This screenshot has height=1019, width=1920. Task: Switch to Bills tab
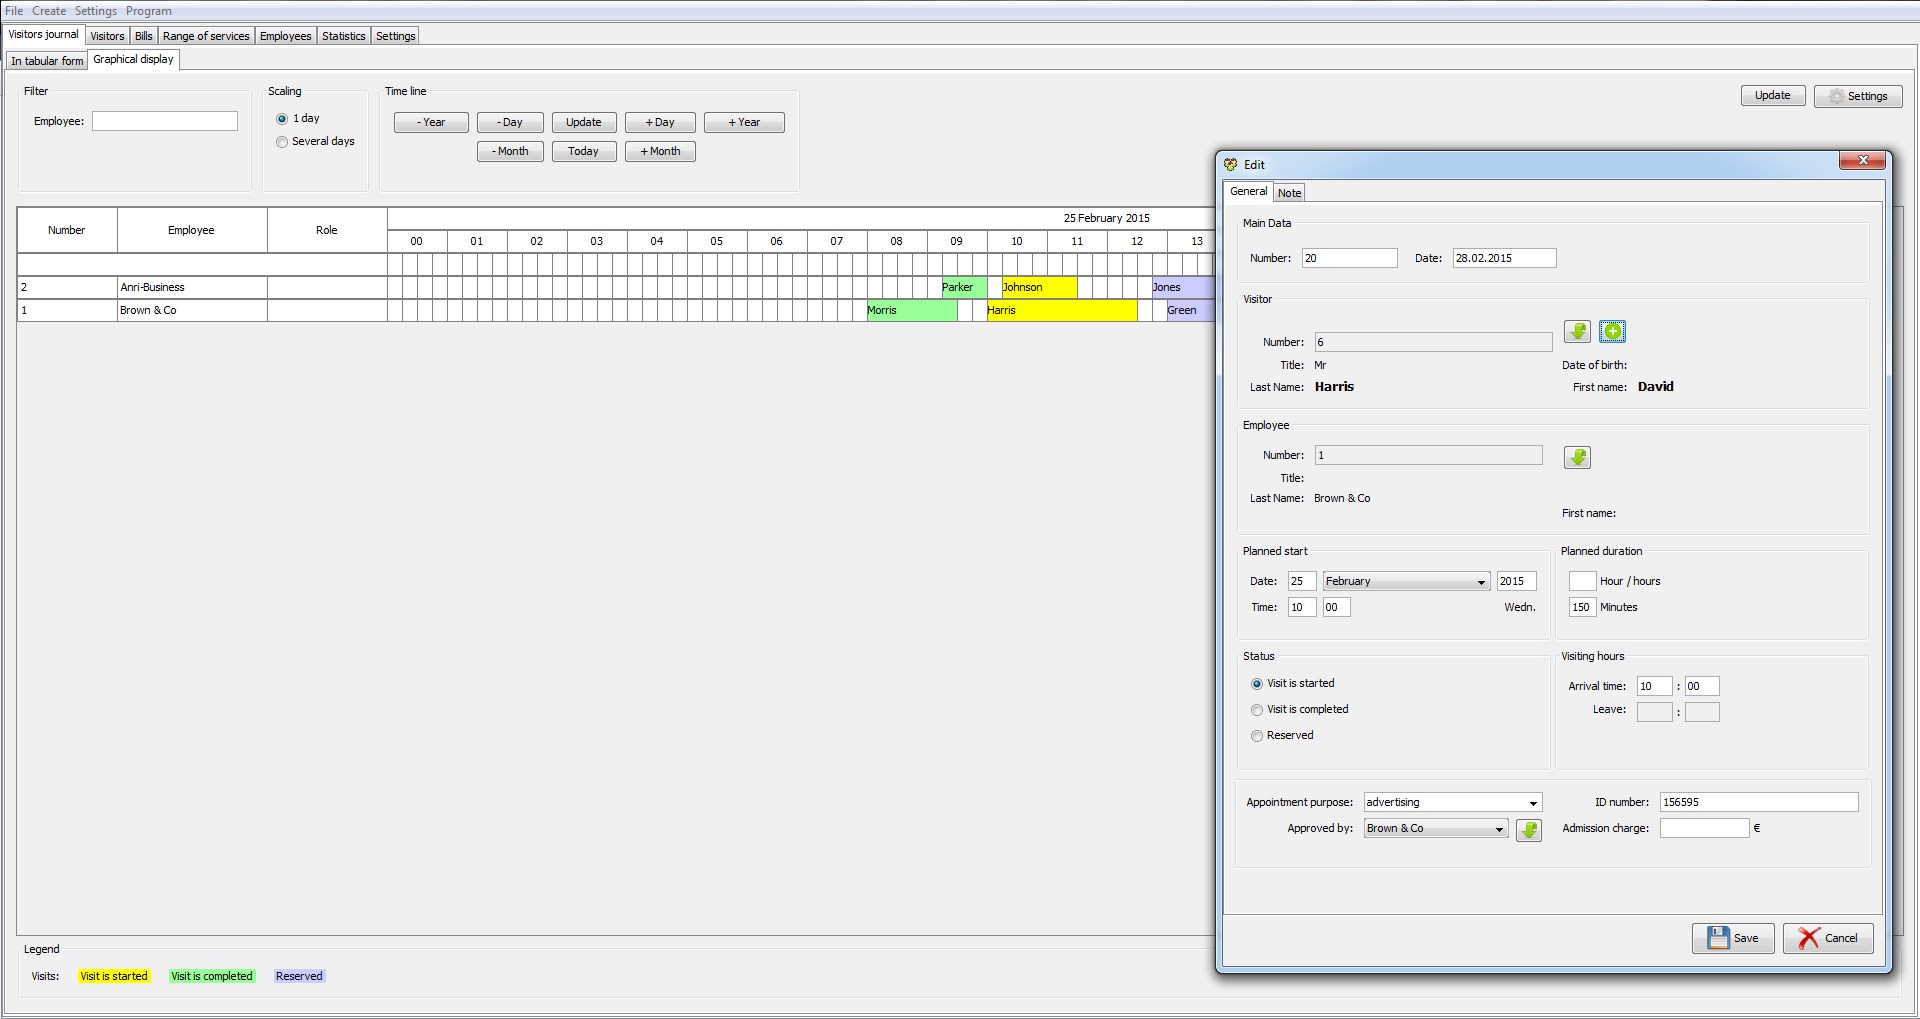(144, 36)
